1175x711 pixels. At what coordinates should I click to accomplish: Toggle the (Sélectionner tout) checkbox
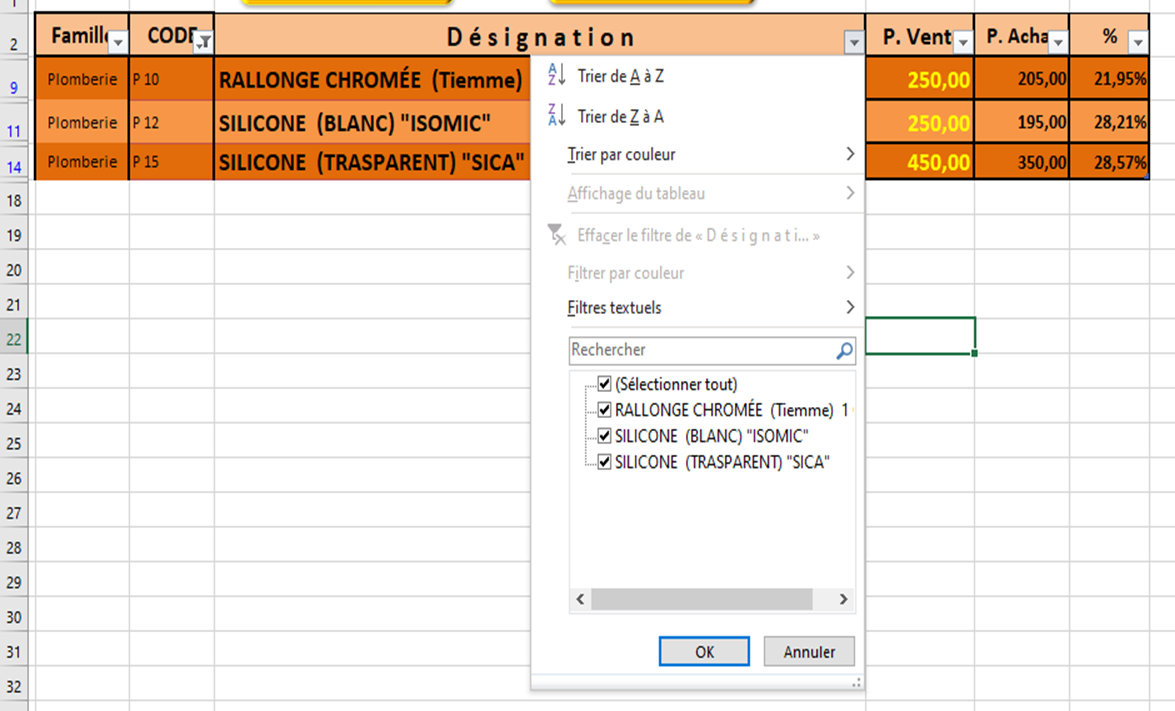tap(604, 384)
